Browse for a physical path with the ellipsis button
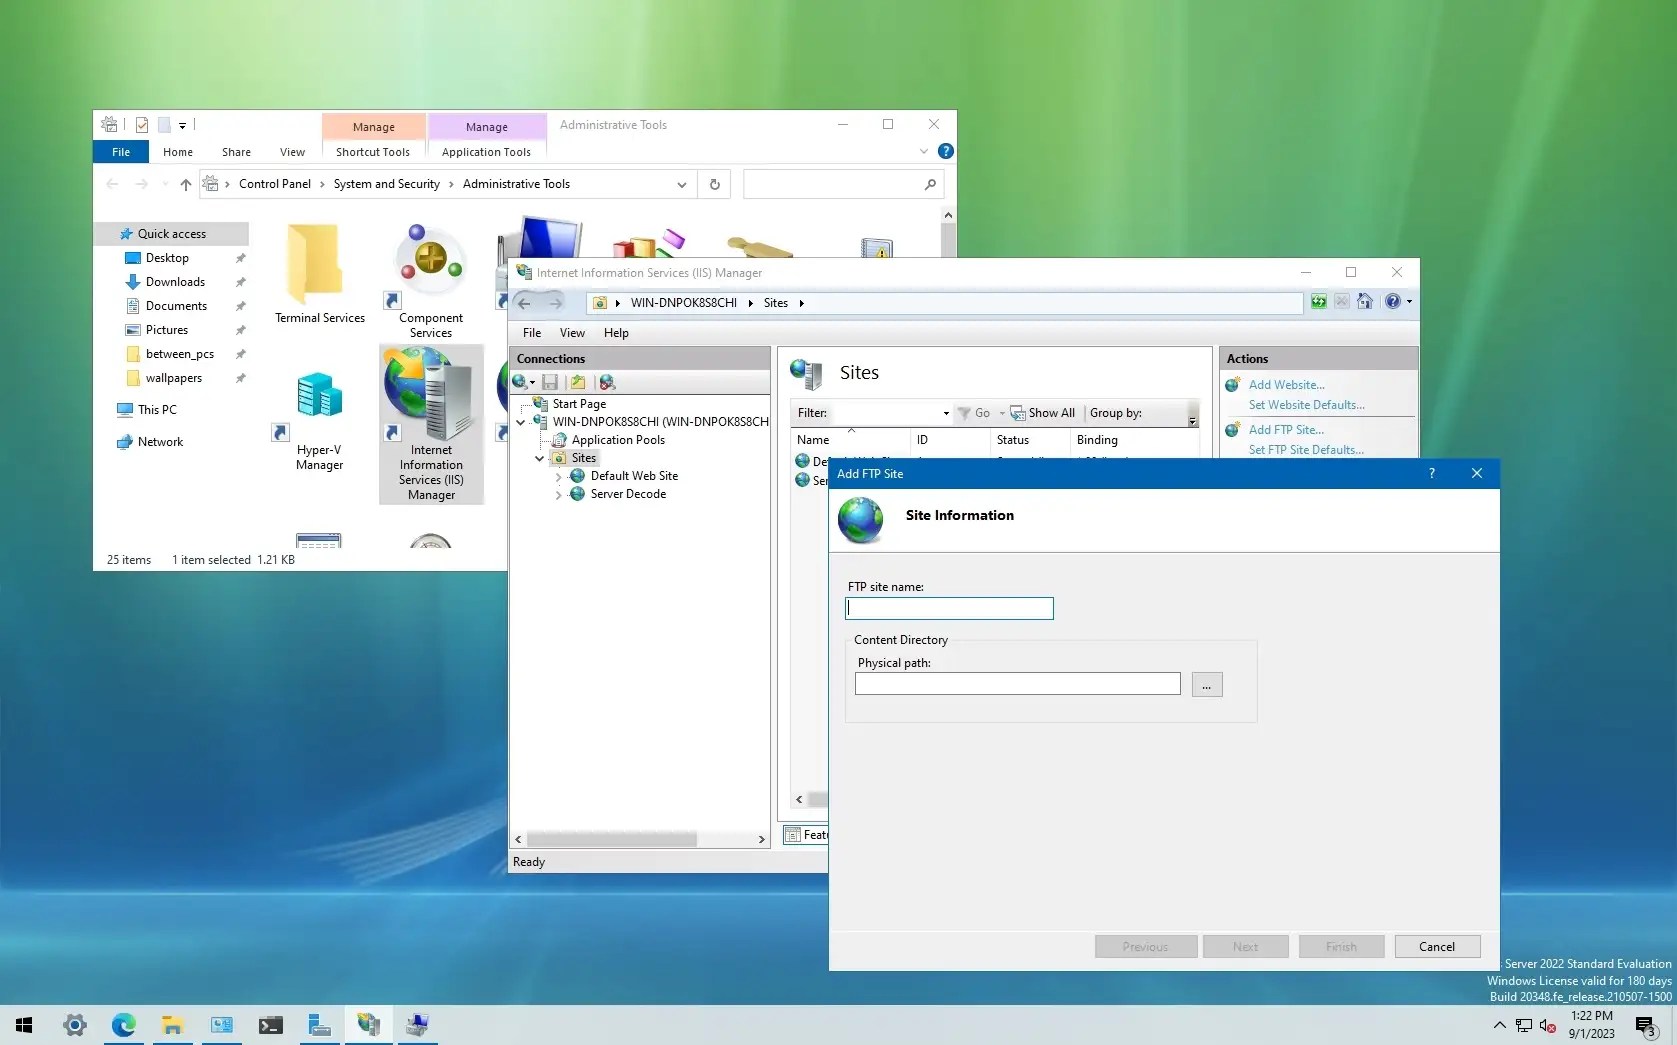 point(1206,685)
